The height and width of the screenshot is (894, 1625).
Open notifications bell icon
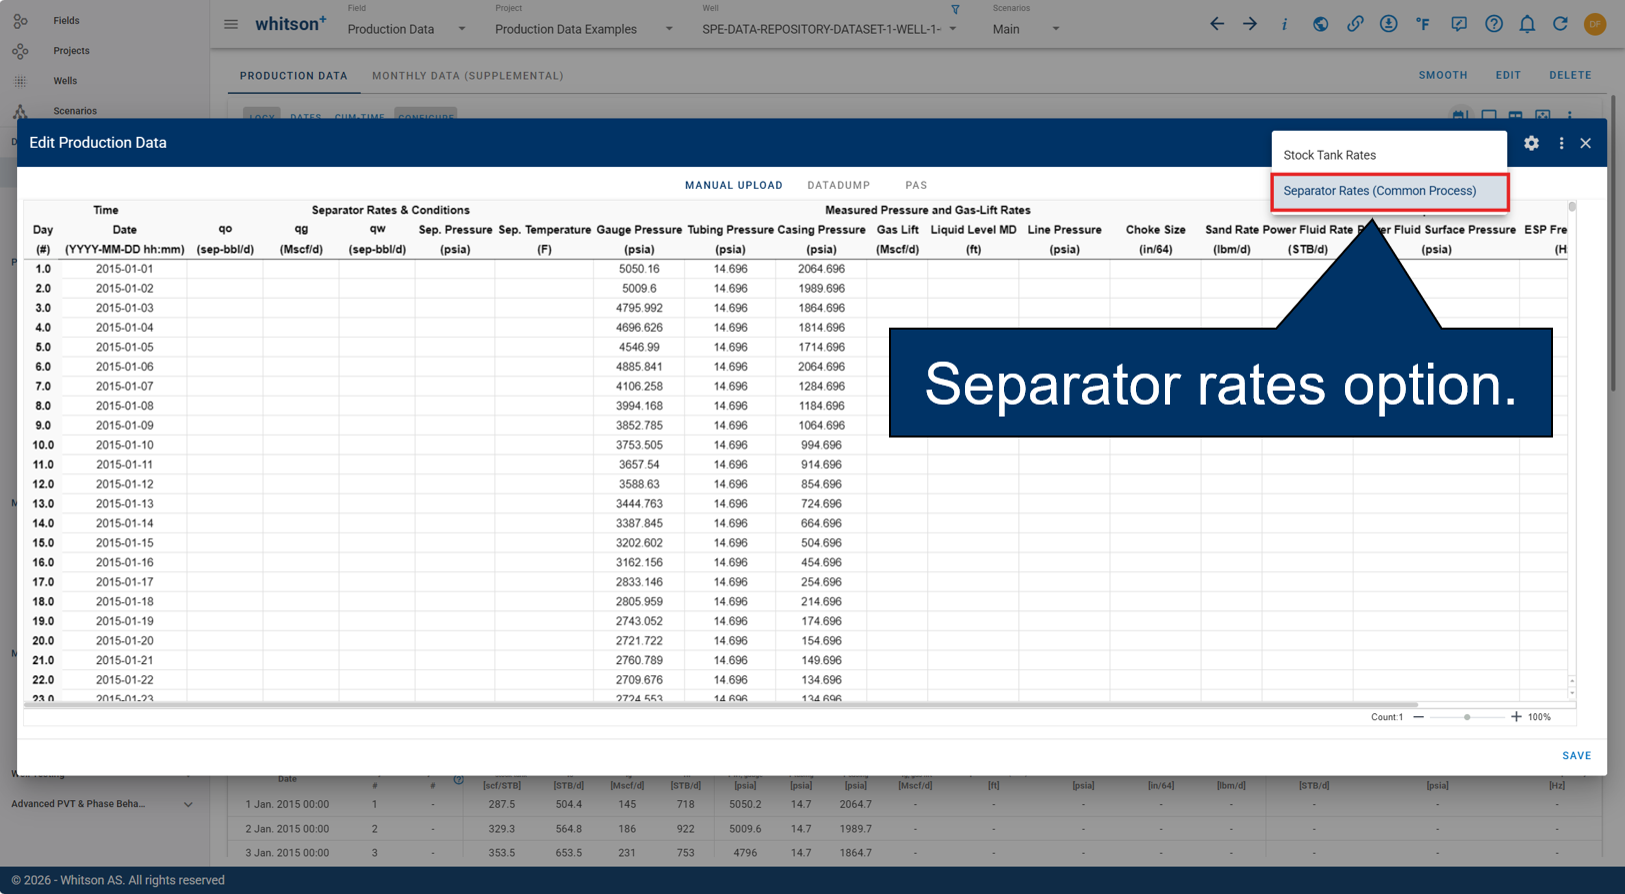(x=1527, y=24)
